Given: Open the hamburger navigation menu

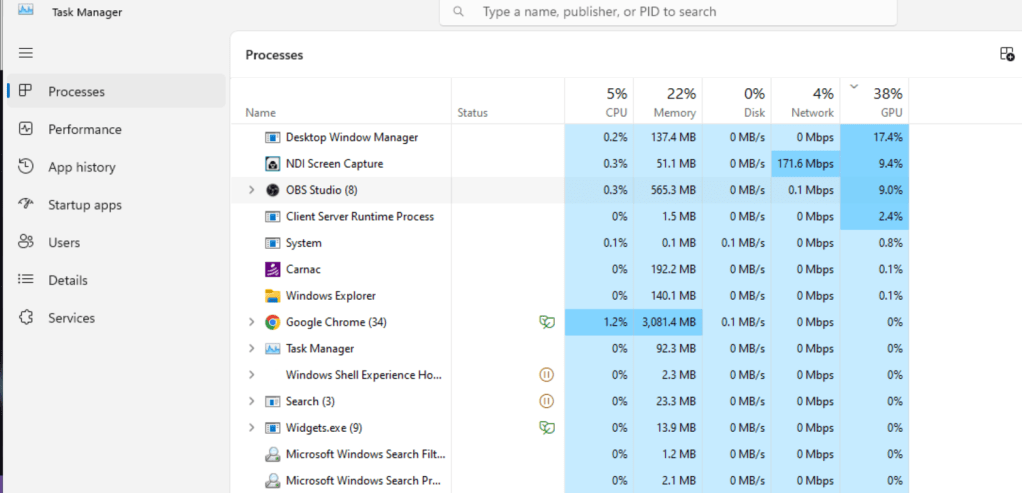Looking at the screenshot, I should click(26, 53).
